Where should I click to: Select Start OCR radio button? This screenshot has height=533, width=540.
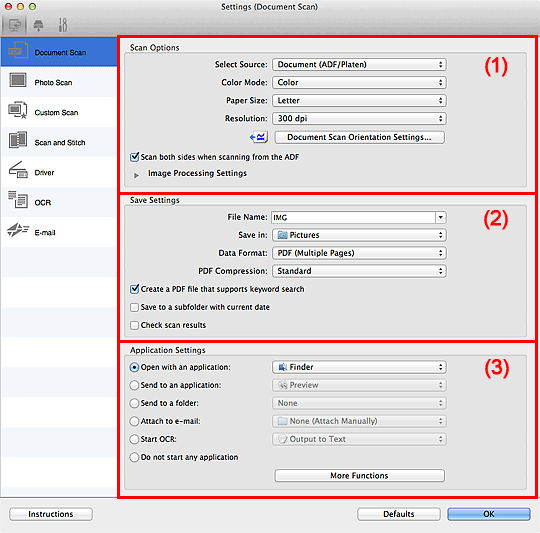coord(134,439)
